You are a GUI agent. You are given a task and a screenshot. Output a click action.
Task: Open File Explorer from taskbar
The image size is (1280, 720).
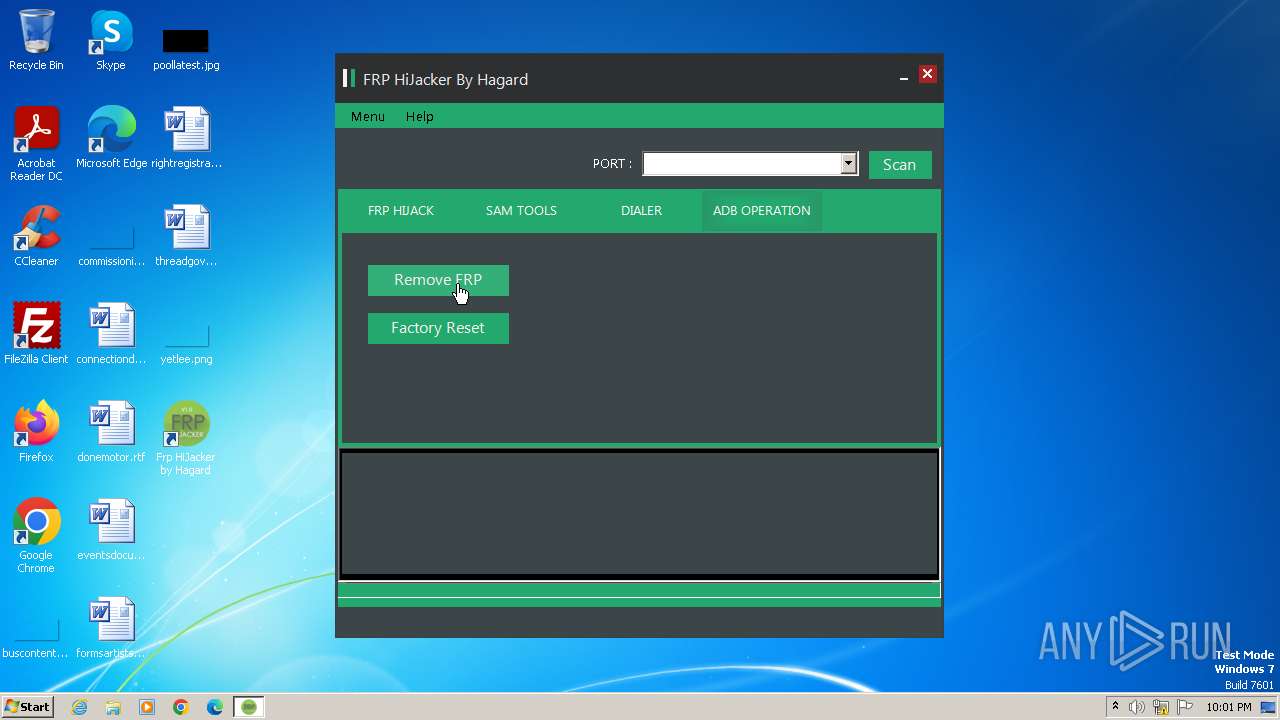point(113,707)
